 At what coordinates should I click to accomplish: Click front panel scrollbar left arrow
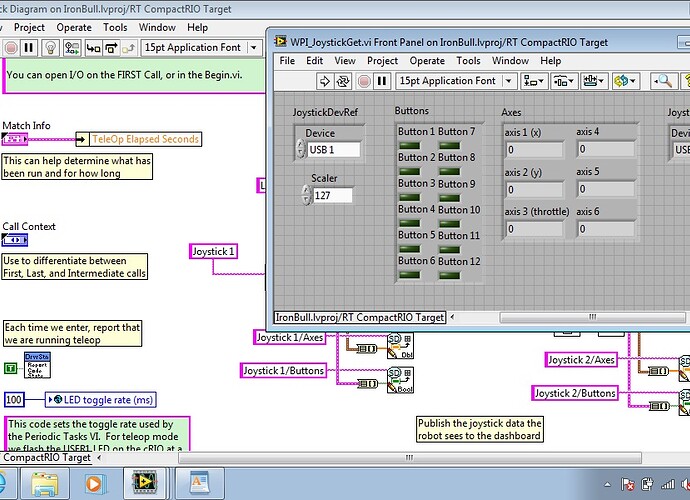click(x=452, y=317)
